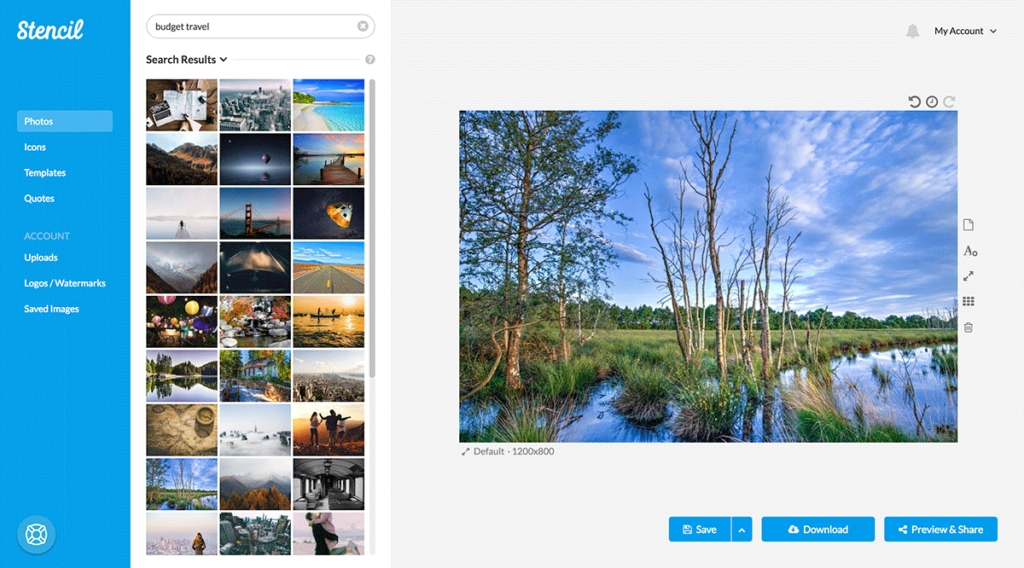Open the history clock icon

coord(932,102)
